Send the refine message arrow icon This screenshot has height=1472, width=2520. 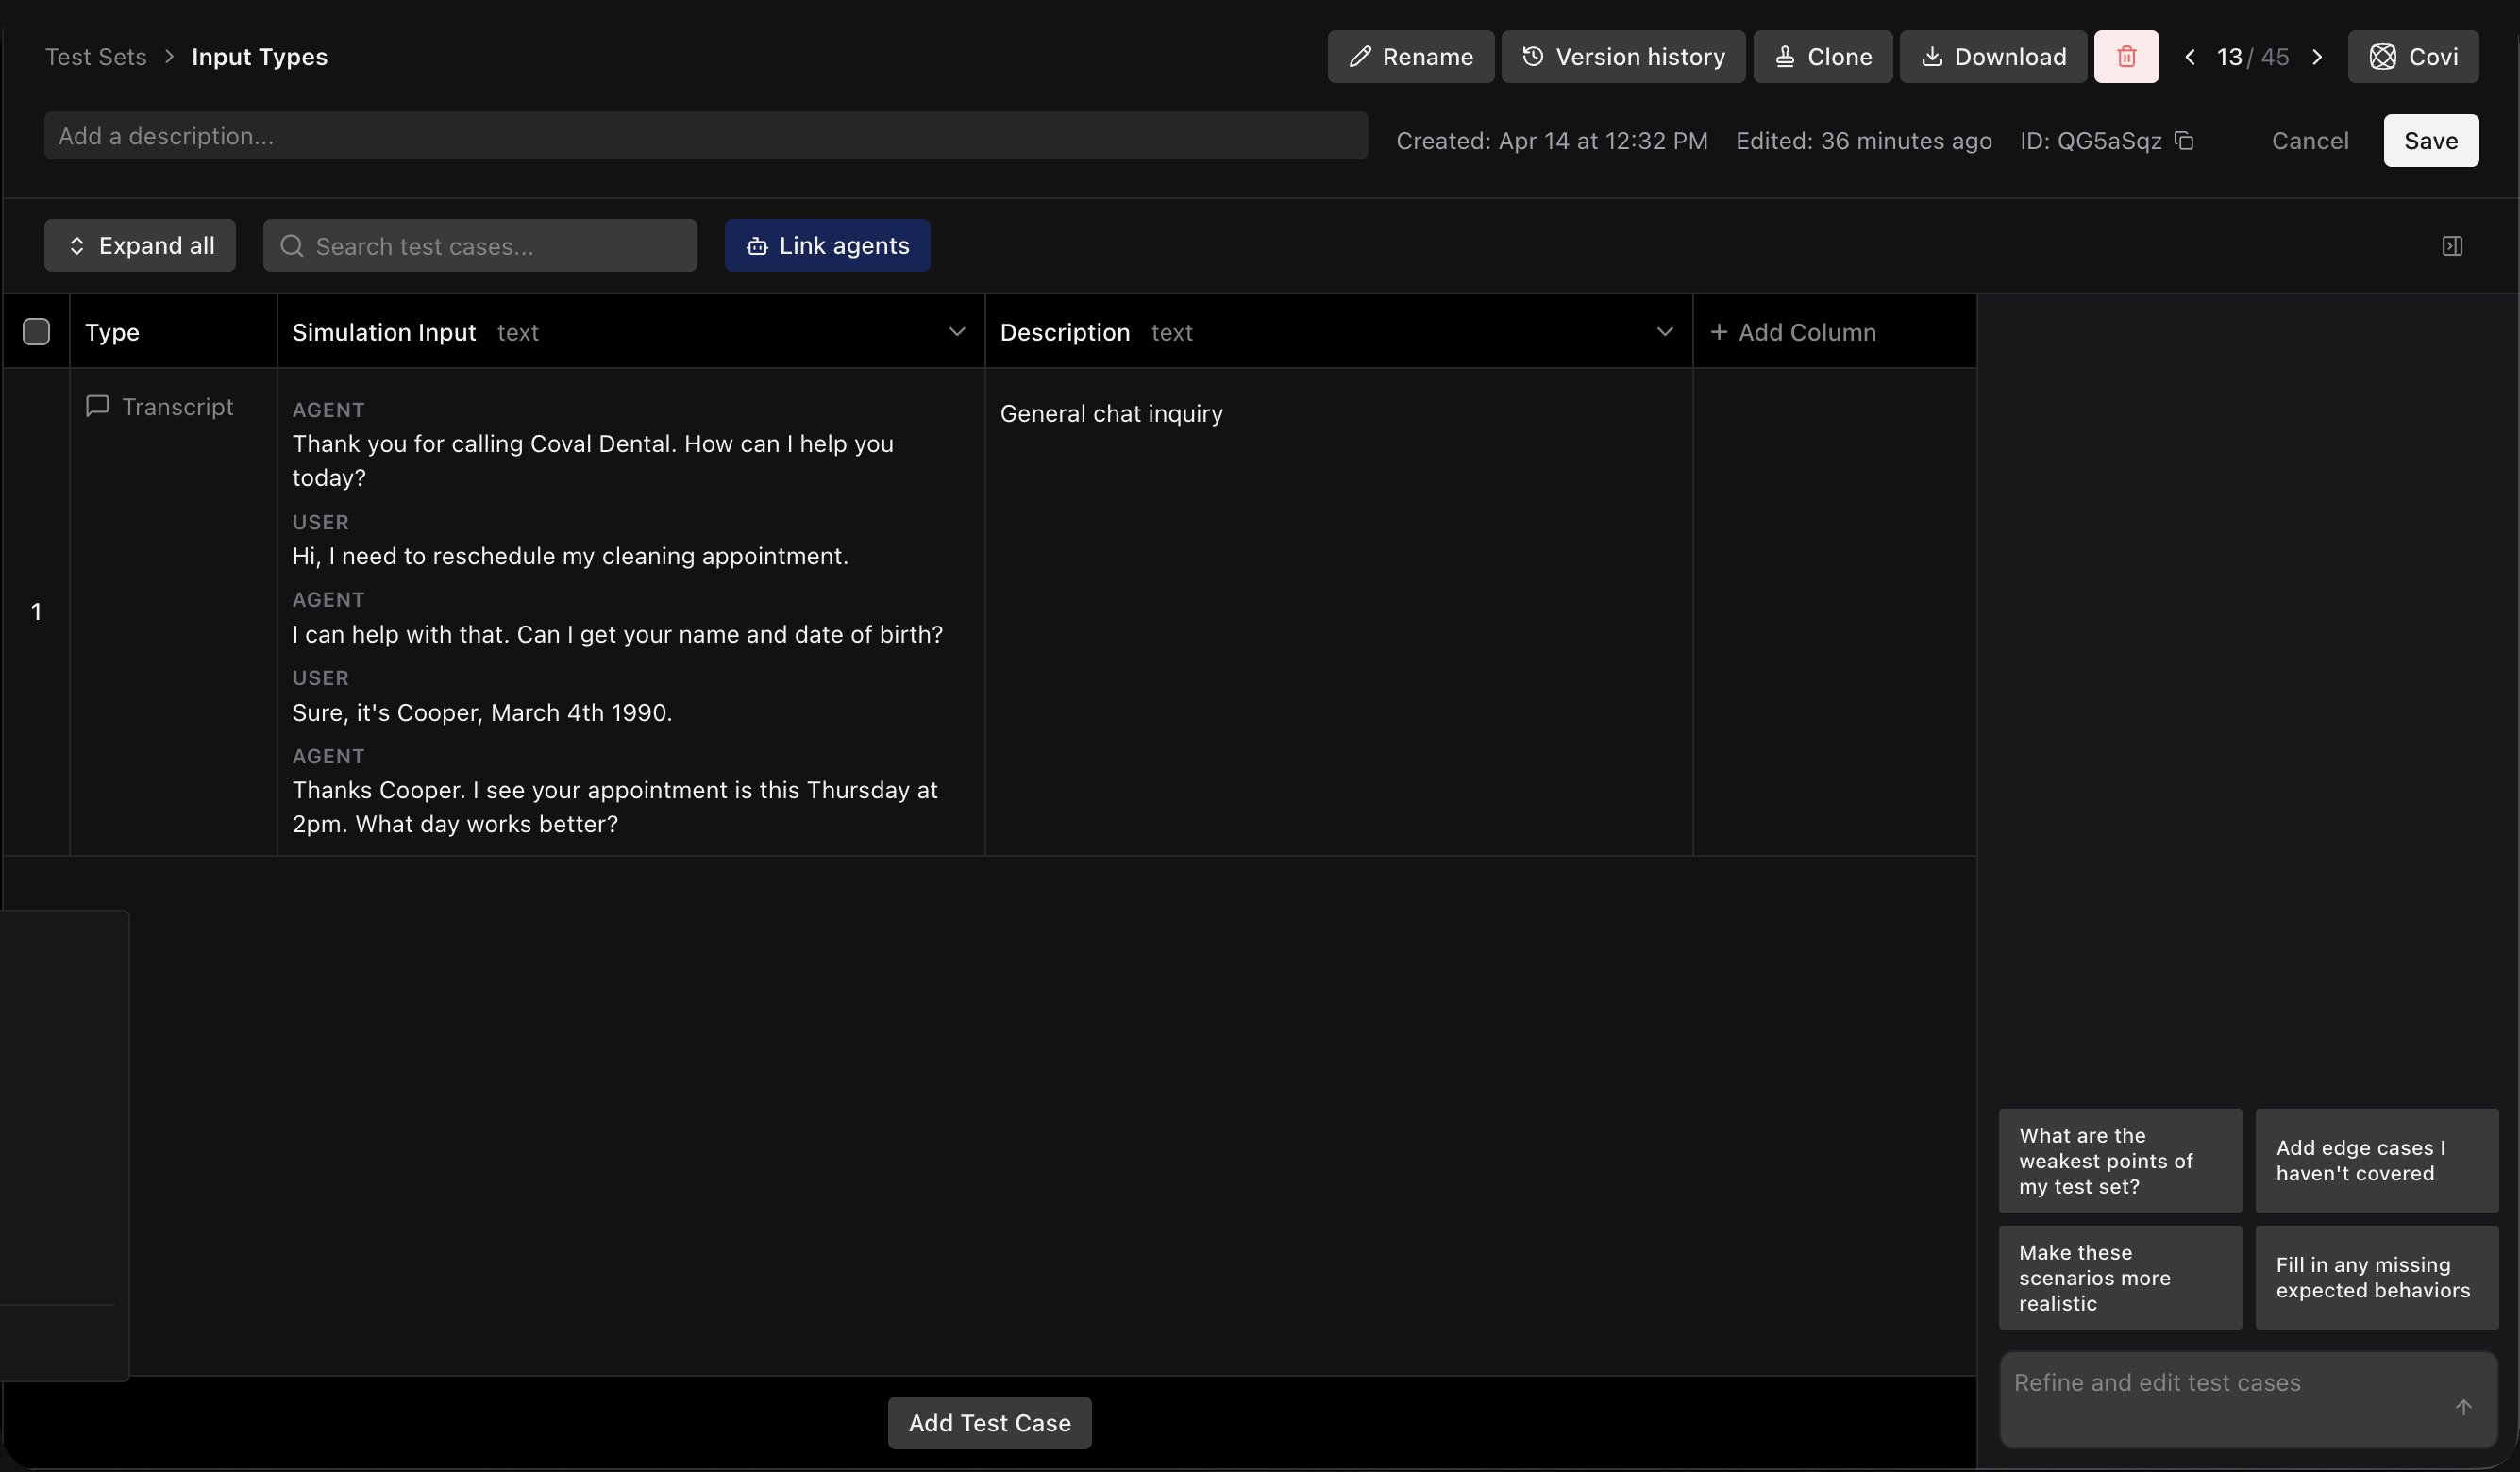point(2463,1407)
